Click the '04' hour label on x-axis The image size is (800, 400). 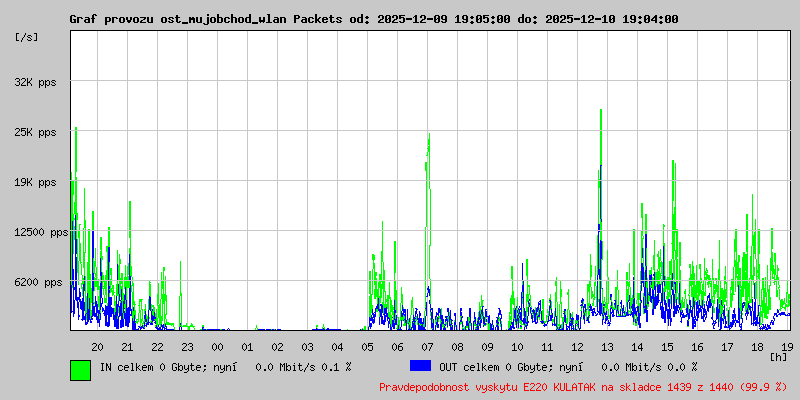pyautogui.click(x=337, y=347)
